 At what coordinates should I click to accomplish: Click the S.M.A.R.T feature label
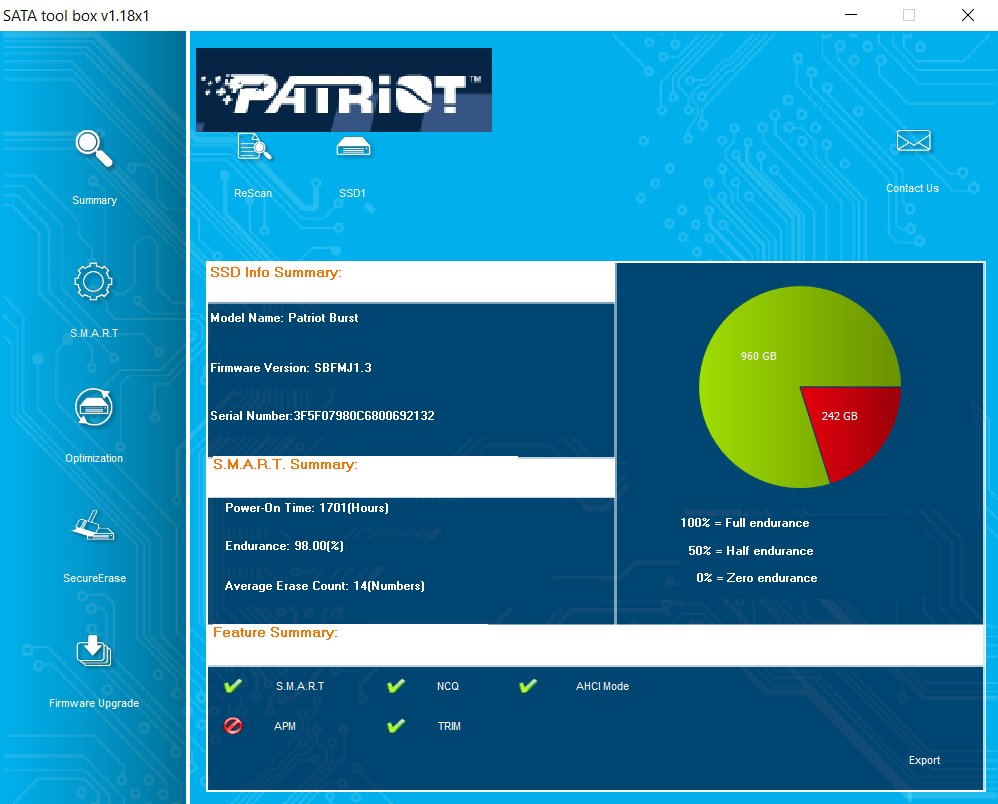pos(300,686)
